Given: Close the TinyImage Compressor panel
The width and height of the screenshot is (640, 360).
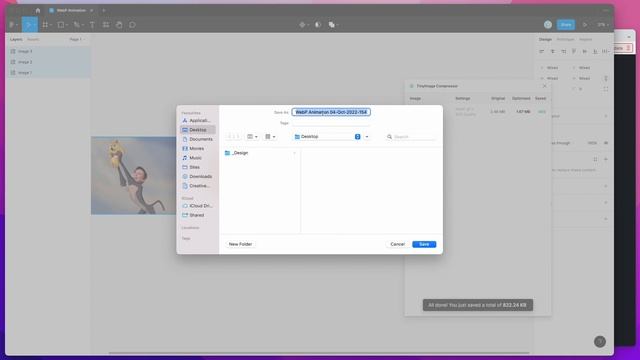Looking at the screenshot, I should (544, 86).
